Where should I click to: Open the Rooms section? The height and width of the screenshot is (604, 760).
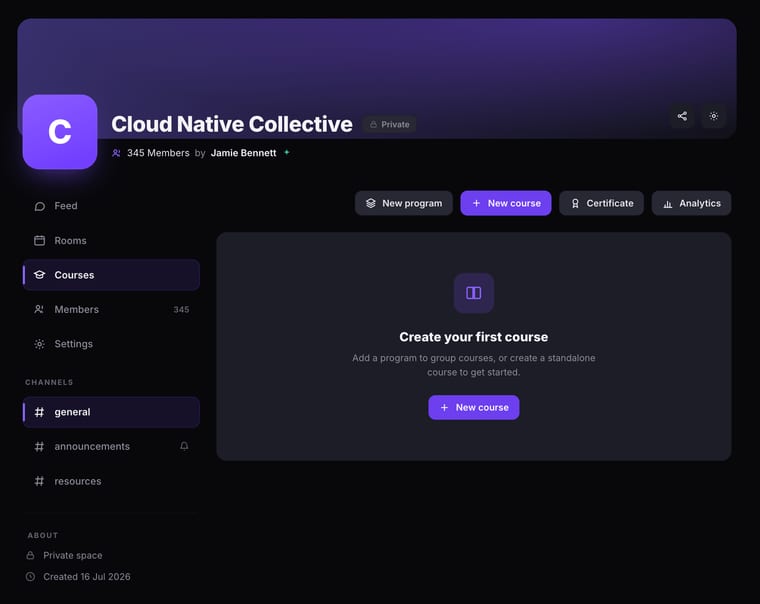click(x=111, y=240)
